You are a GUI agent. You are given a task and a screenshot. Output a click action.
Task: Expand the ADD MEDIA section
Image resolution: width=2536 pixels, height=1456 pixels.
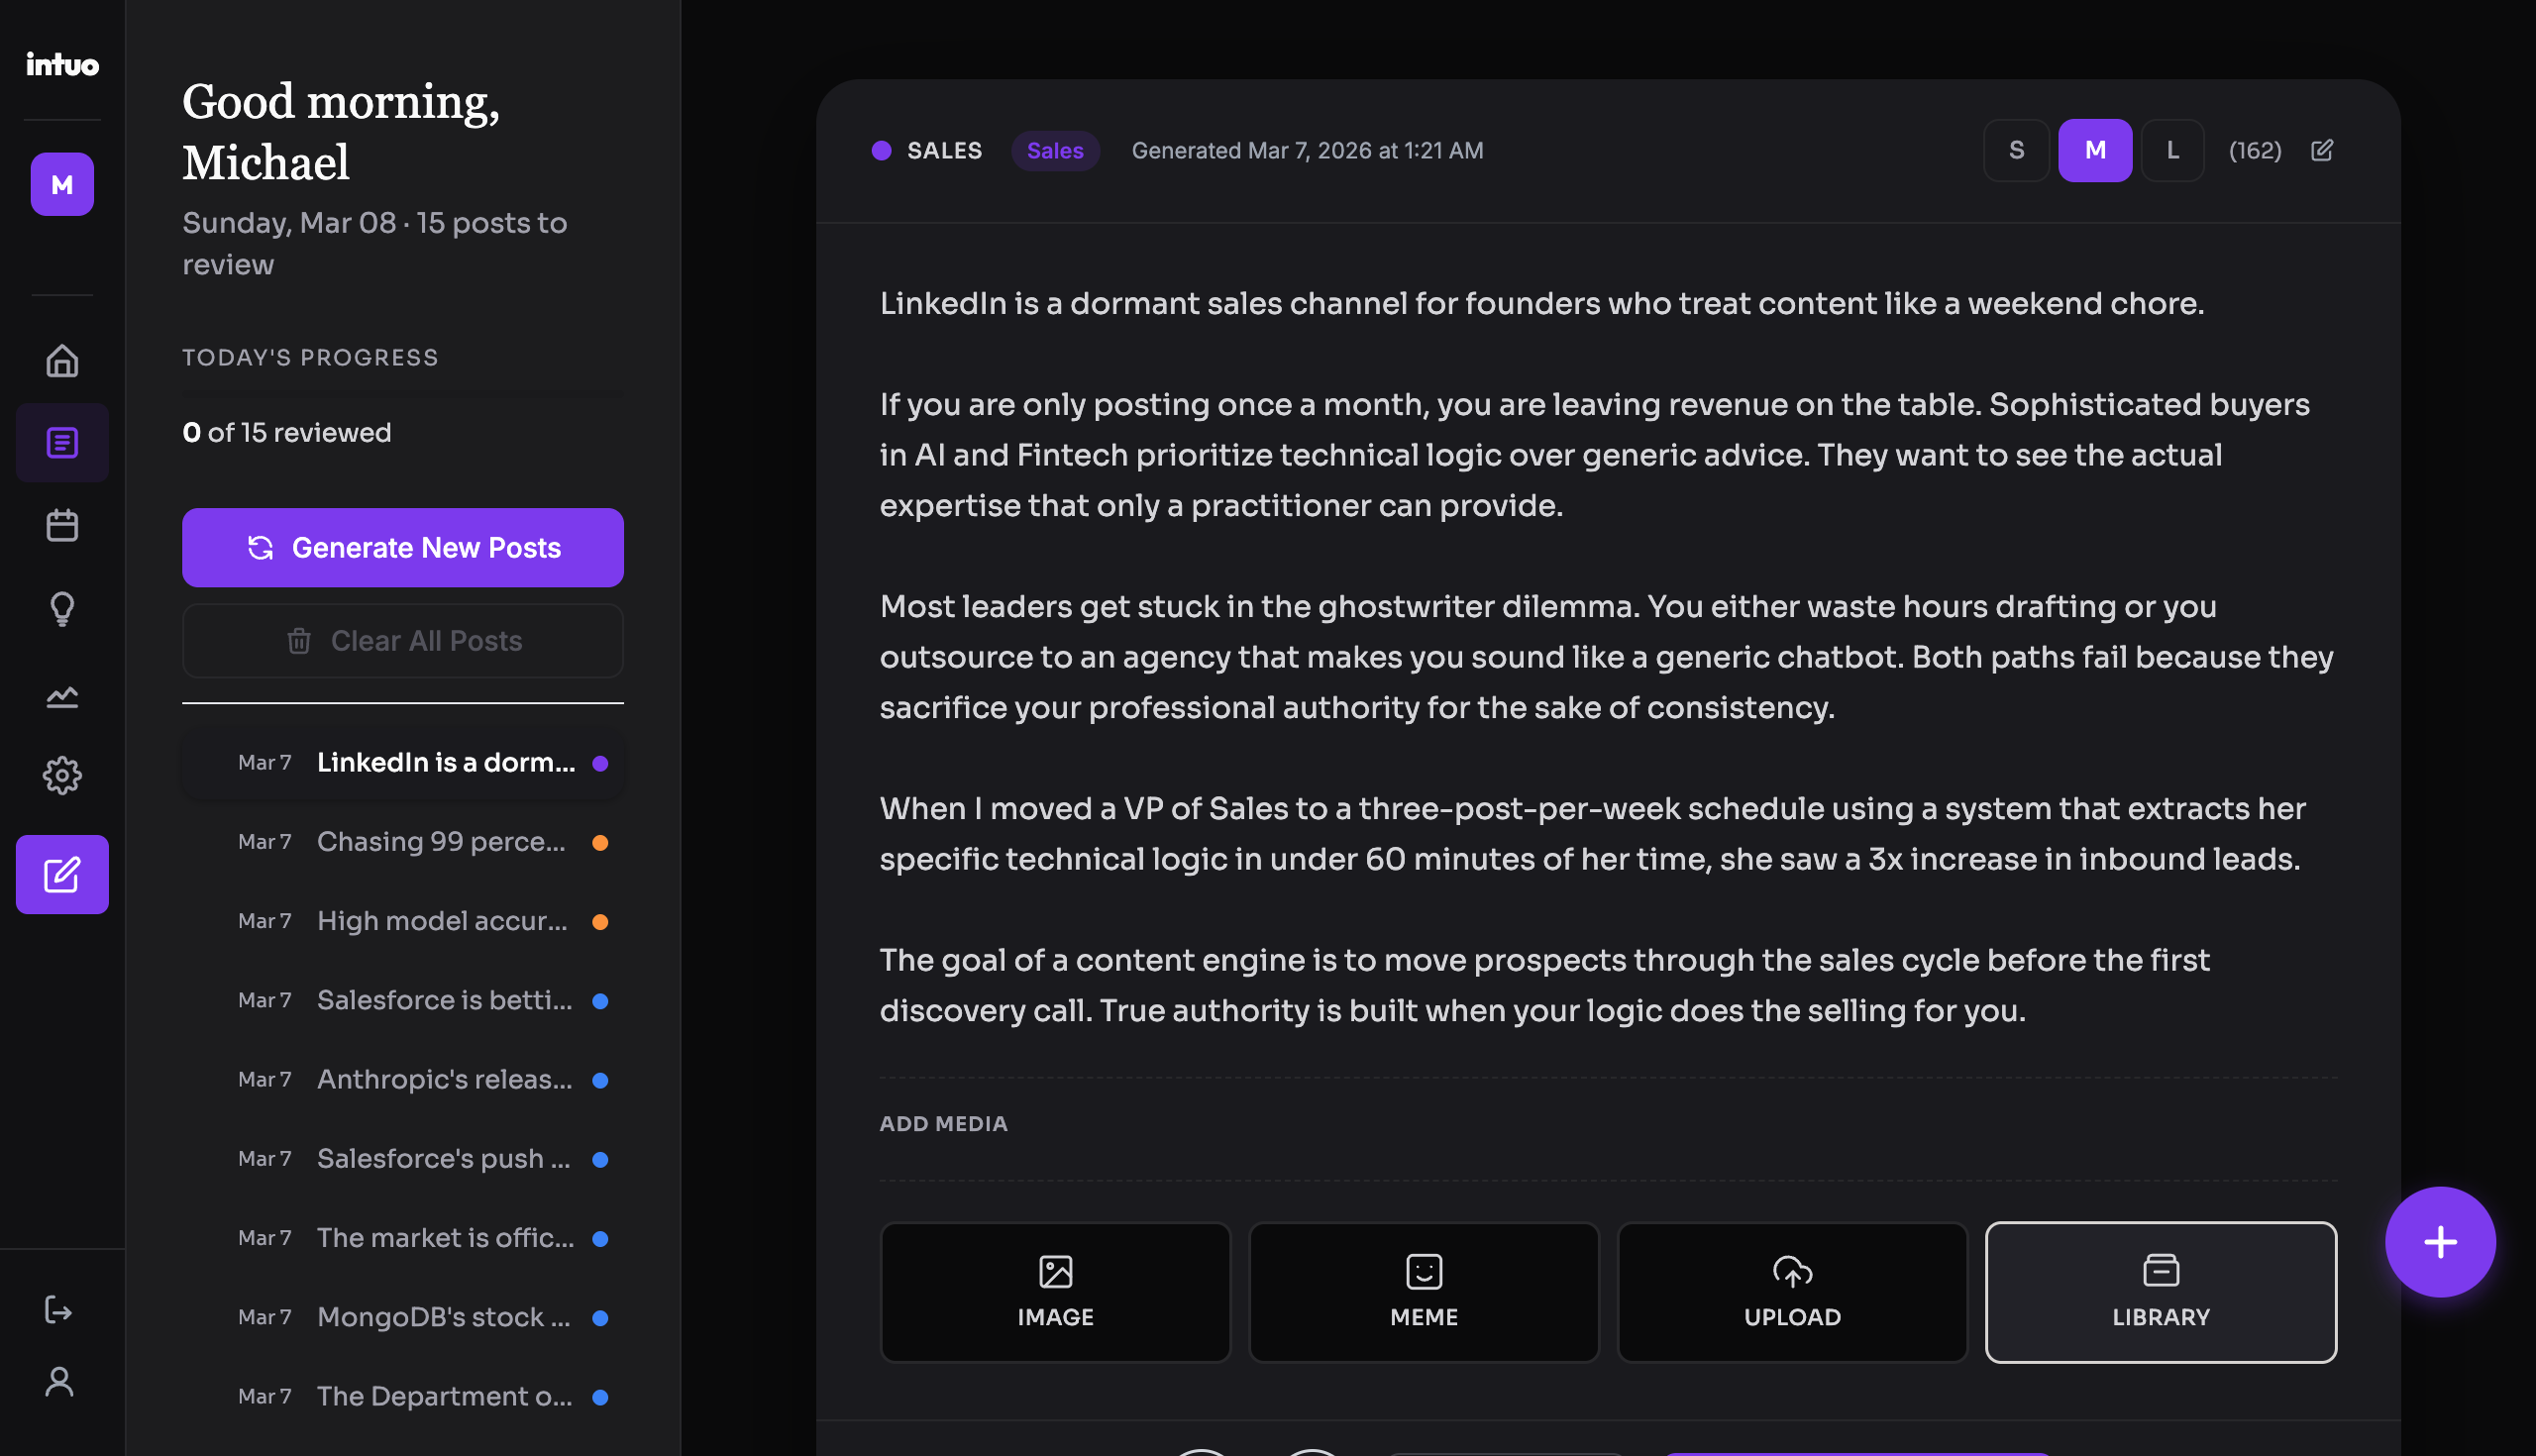click(x=943, y=1123)
